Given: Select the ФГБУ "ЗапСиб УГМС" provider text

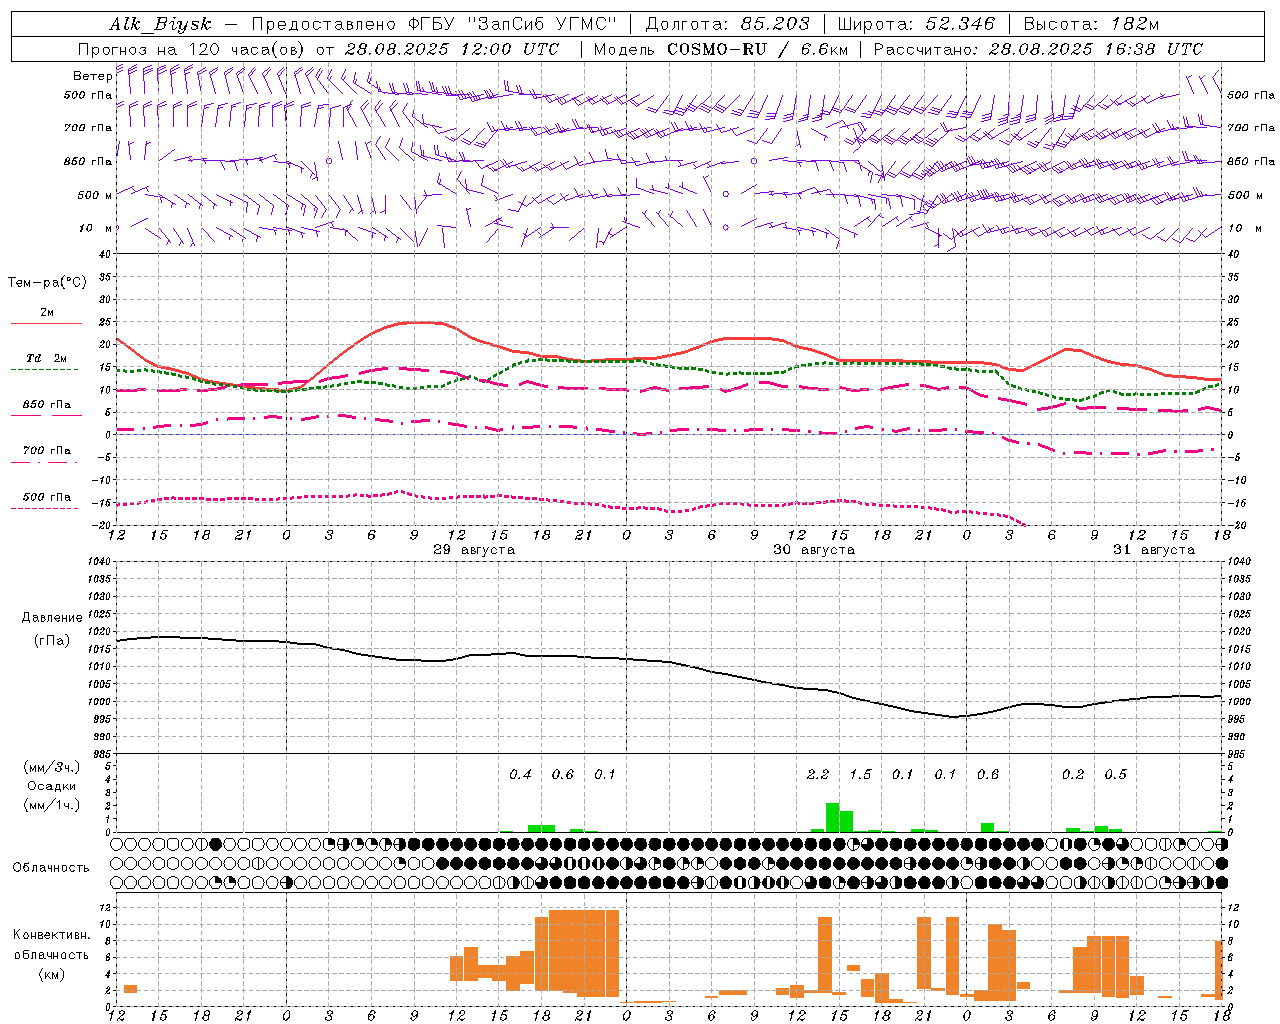Looking at the screenshot, I should tap(513, 24).
